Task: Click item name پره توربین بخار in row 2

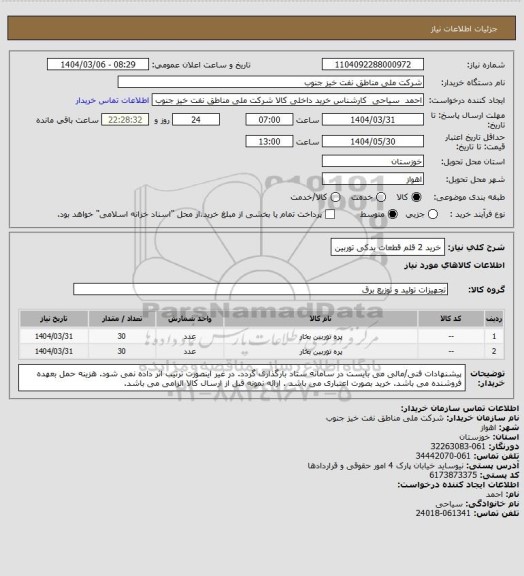Action: tap(320, 352)
